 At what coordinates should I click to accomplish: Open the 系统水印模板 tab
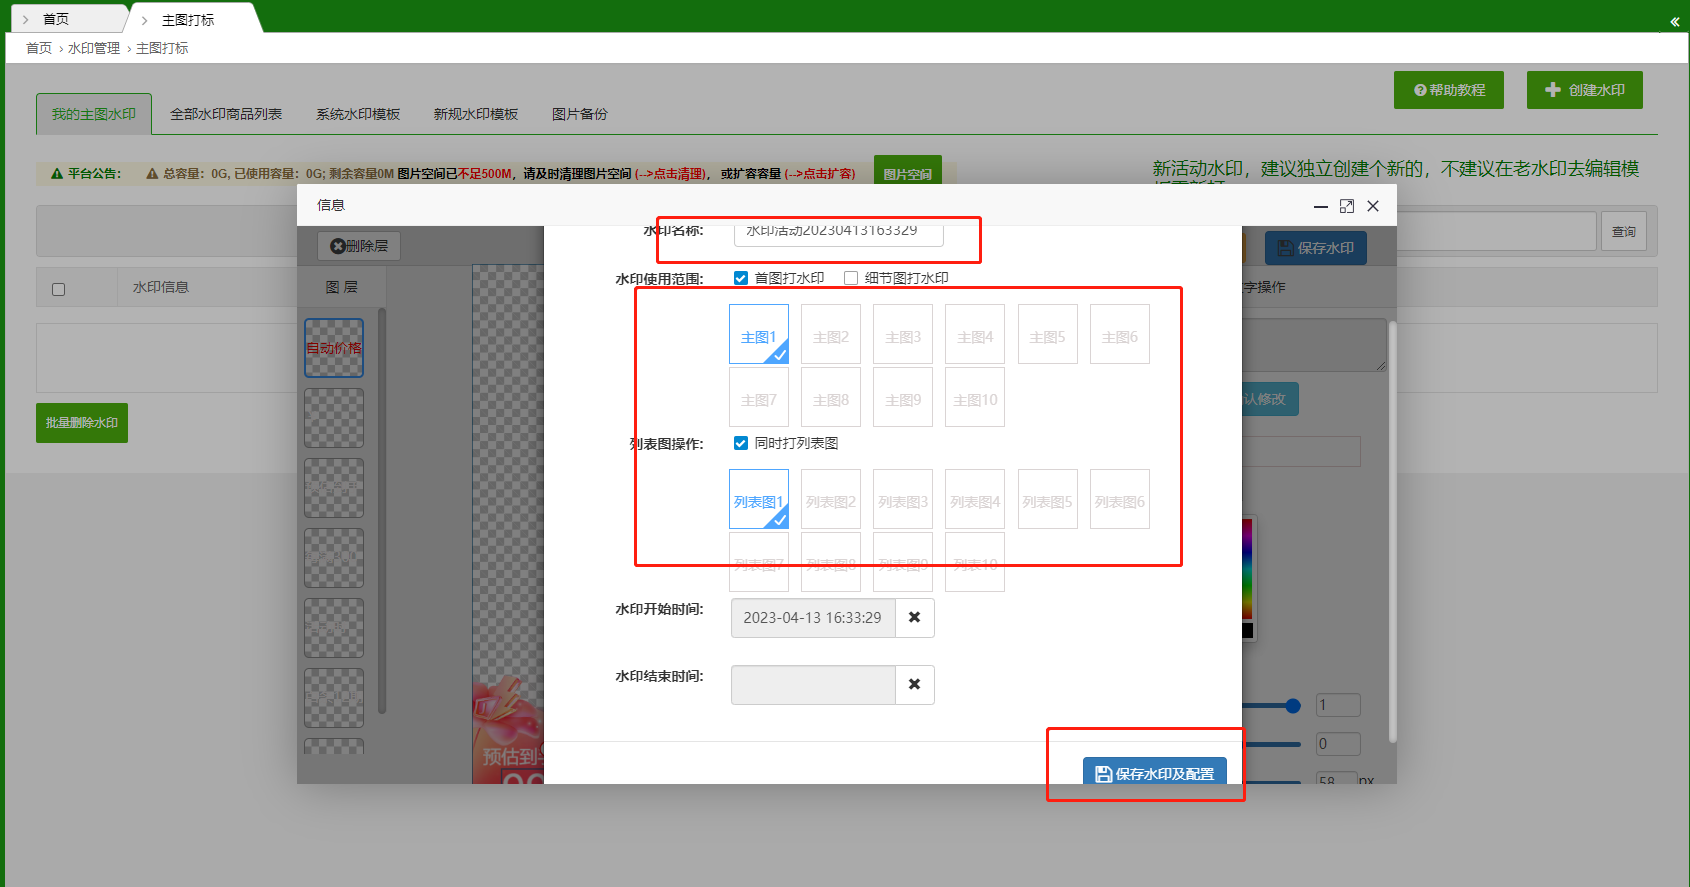coord(358,114)
